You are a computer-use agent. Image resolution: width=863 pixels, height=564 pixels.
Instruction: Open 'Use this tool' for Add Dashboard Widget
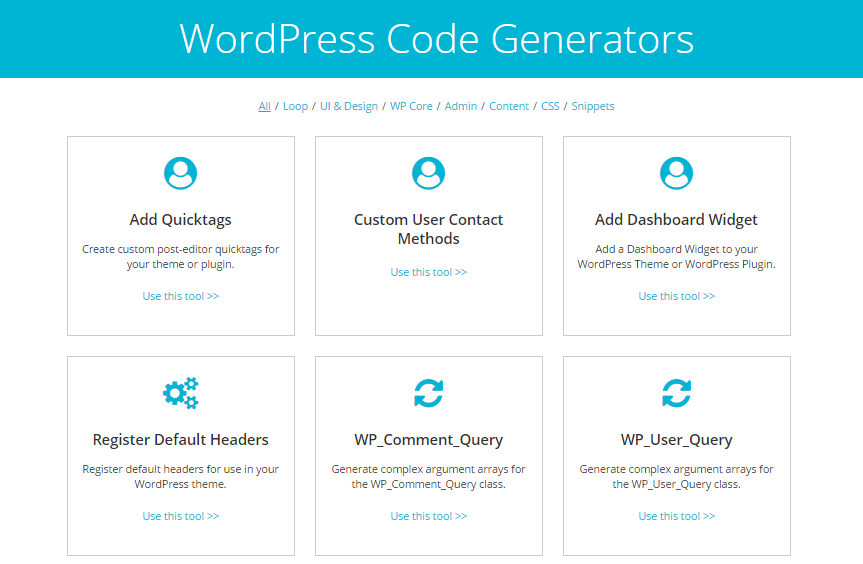point(676,296)
